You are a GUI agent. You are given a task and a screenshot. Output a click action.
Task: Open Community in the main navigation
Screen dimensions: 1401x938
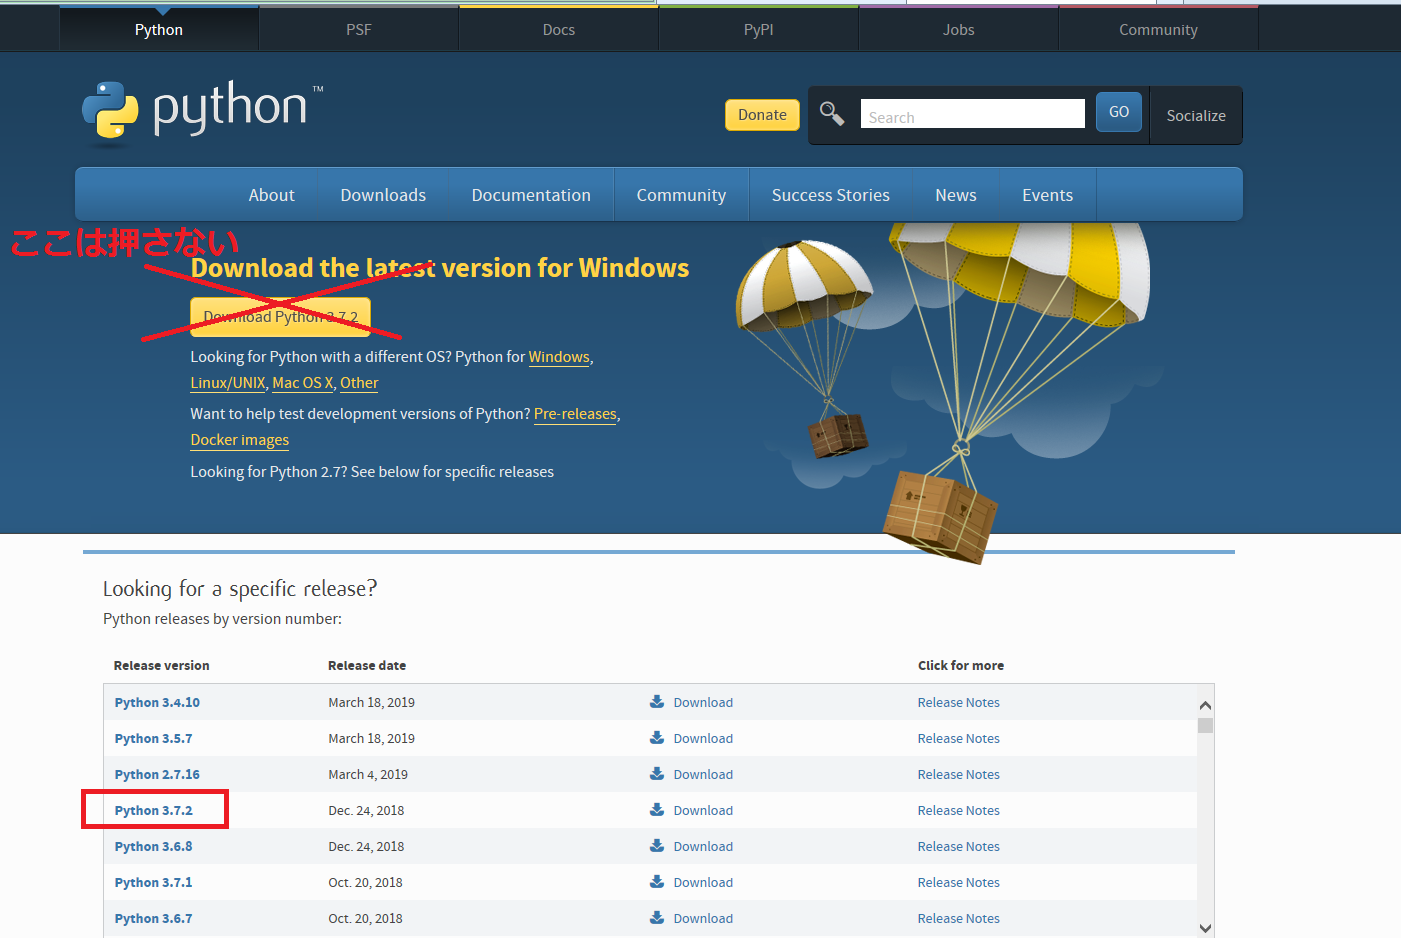[681, 195]
